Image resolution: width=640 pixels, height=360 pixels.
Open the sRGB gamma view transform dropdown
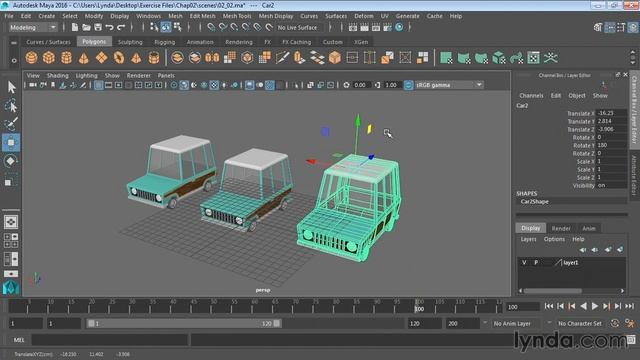(449, 85)
